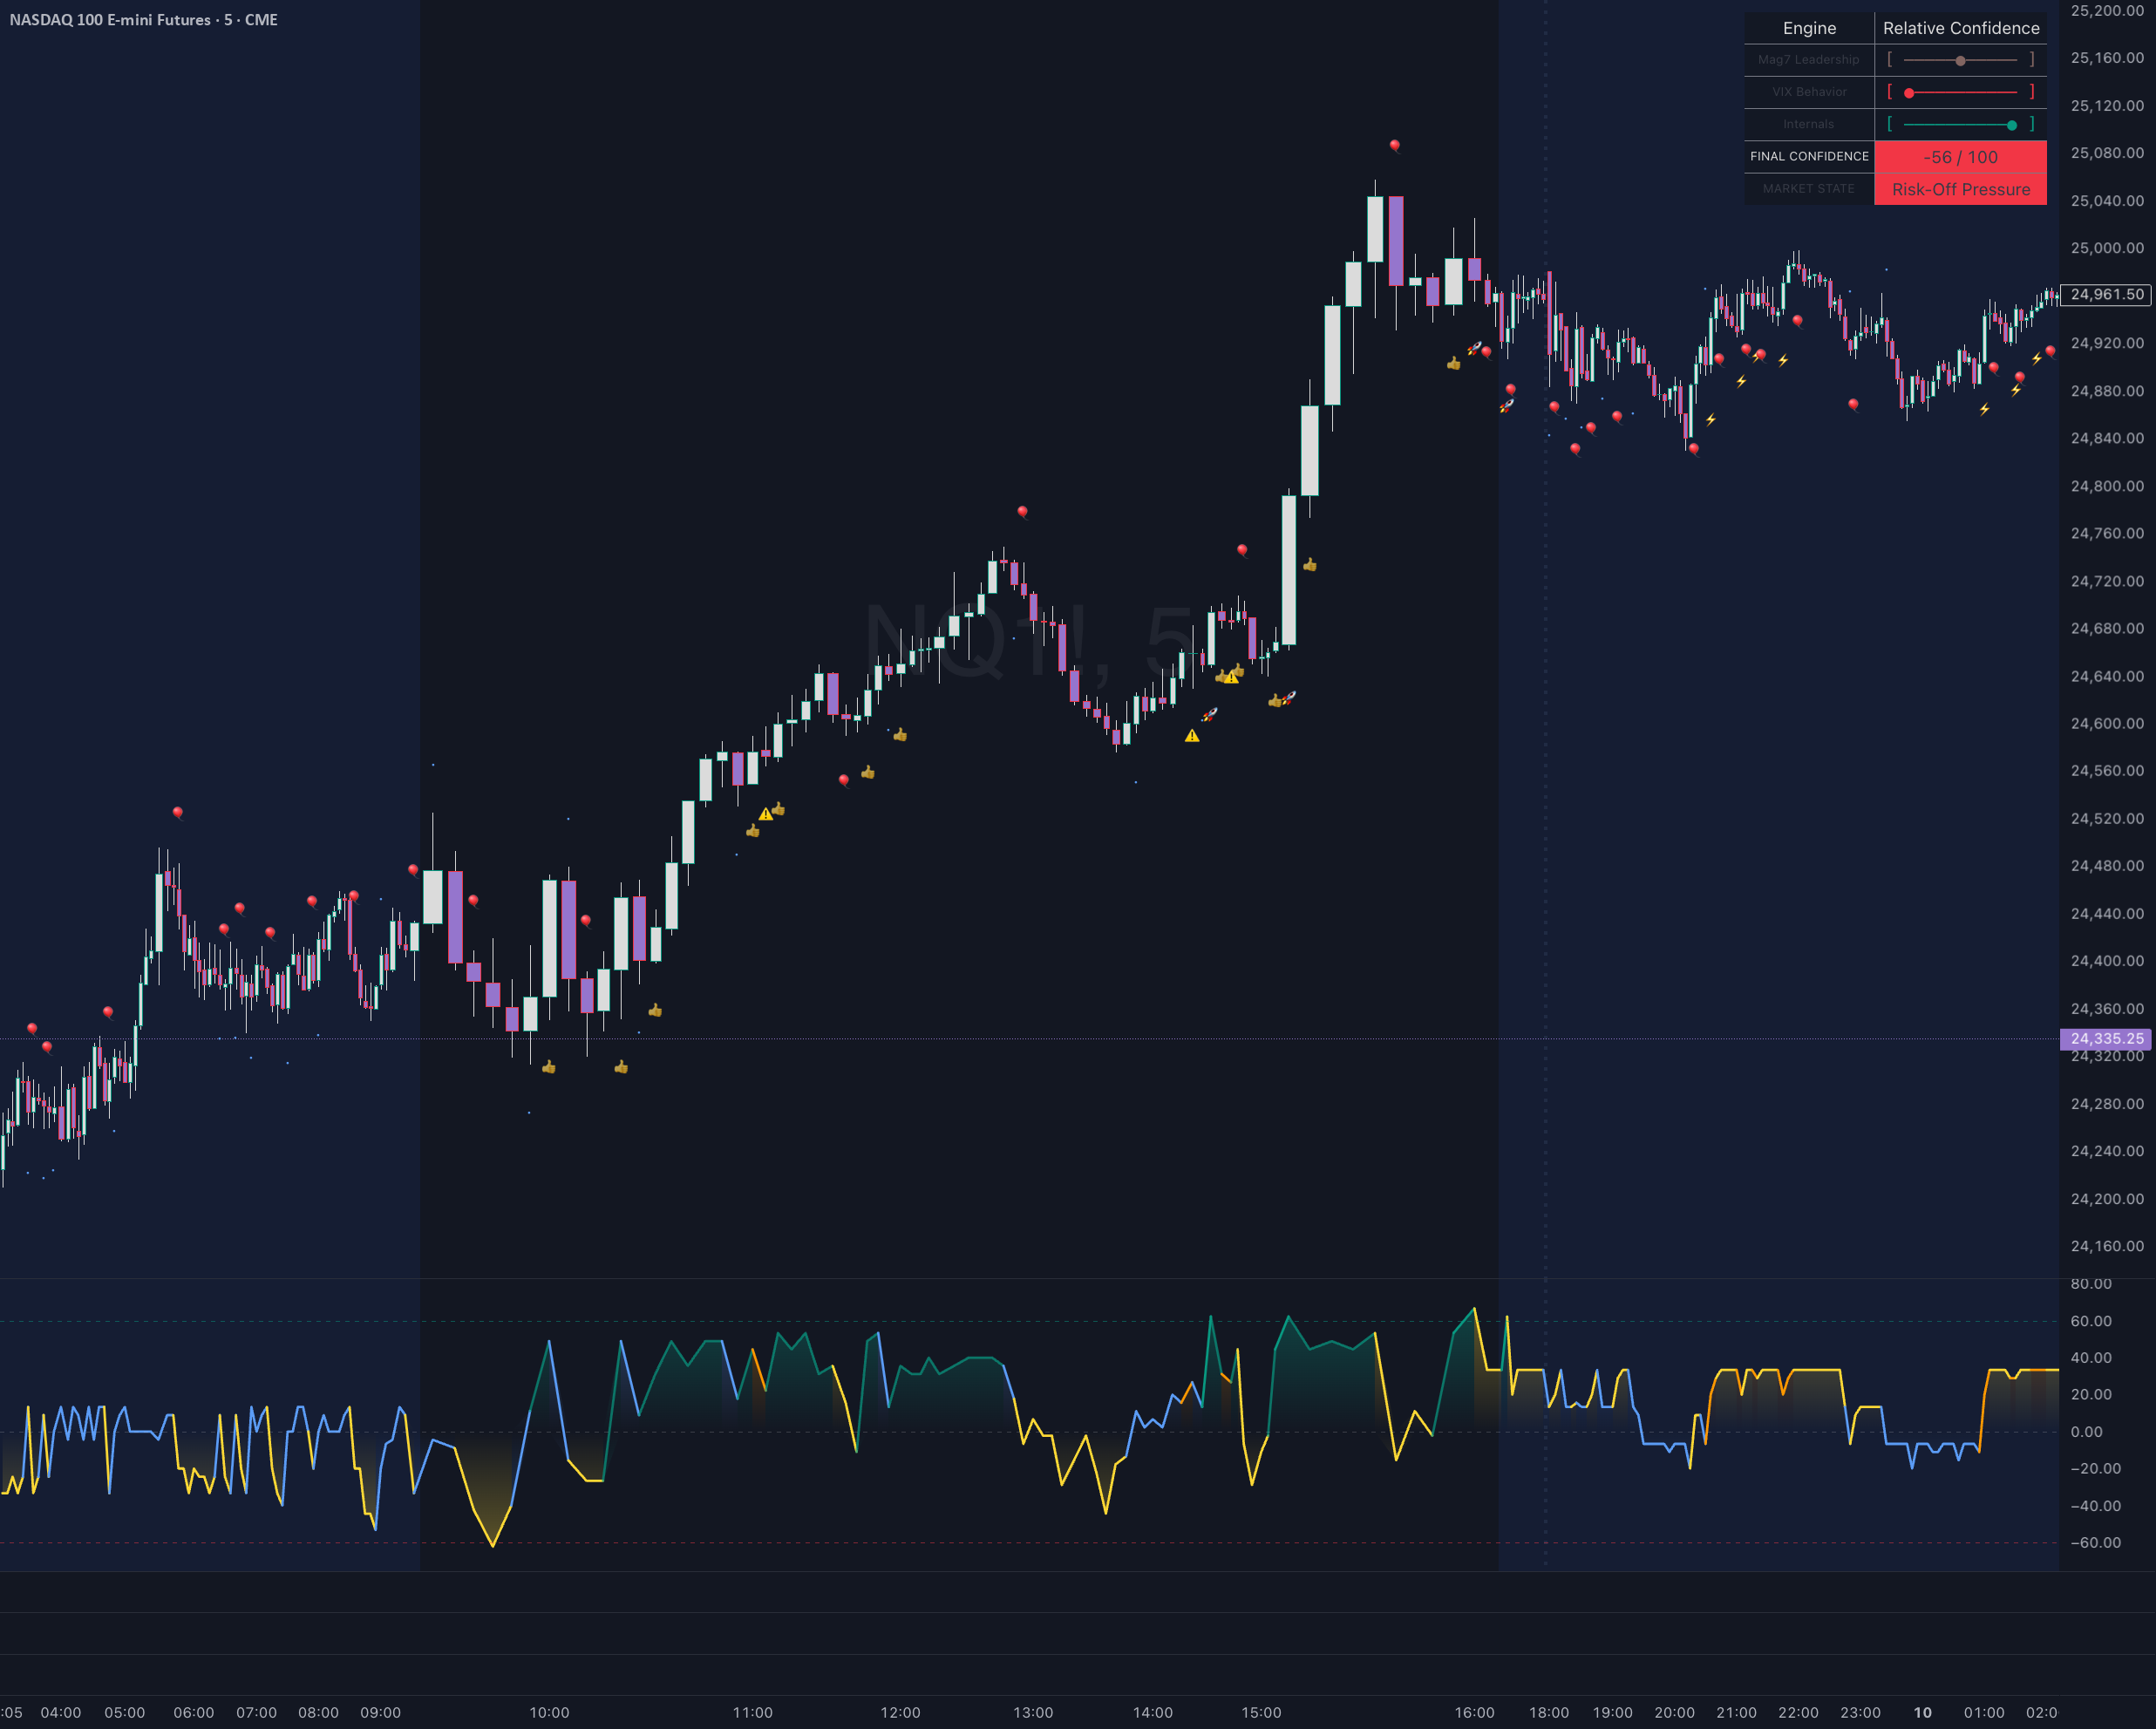Screen dimensions: 2156x1729
Task: Click the 24,961.50 current price label
Action: (x=2107, y=294)
